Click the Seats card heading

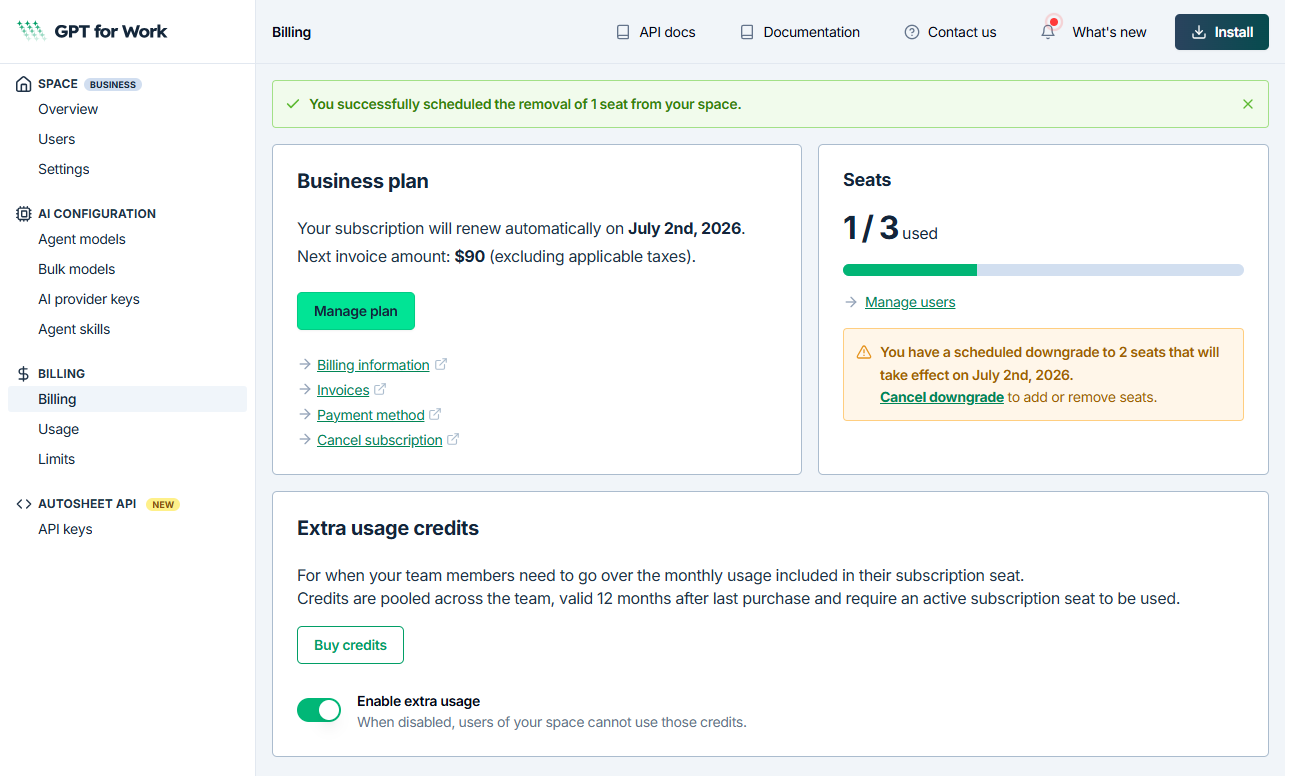867,180
